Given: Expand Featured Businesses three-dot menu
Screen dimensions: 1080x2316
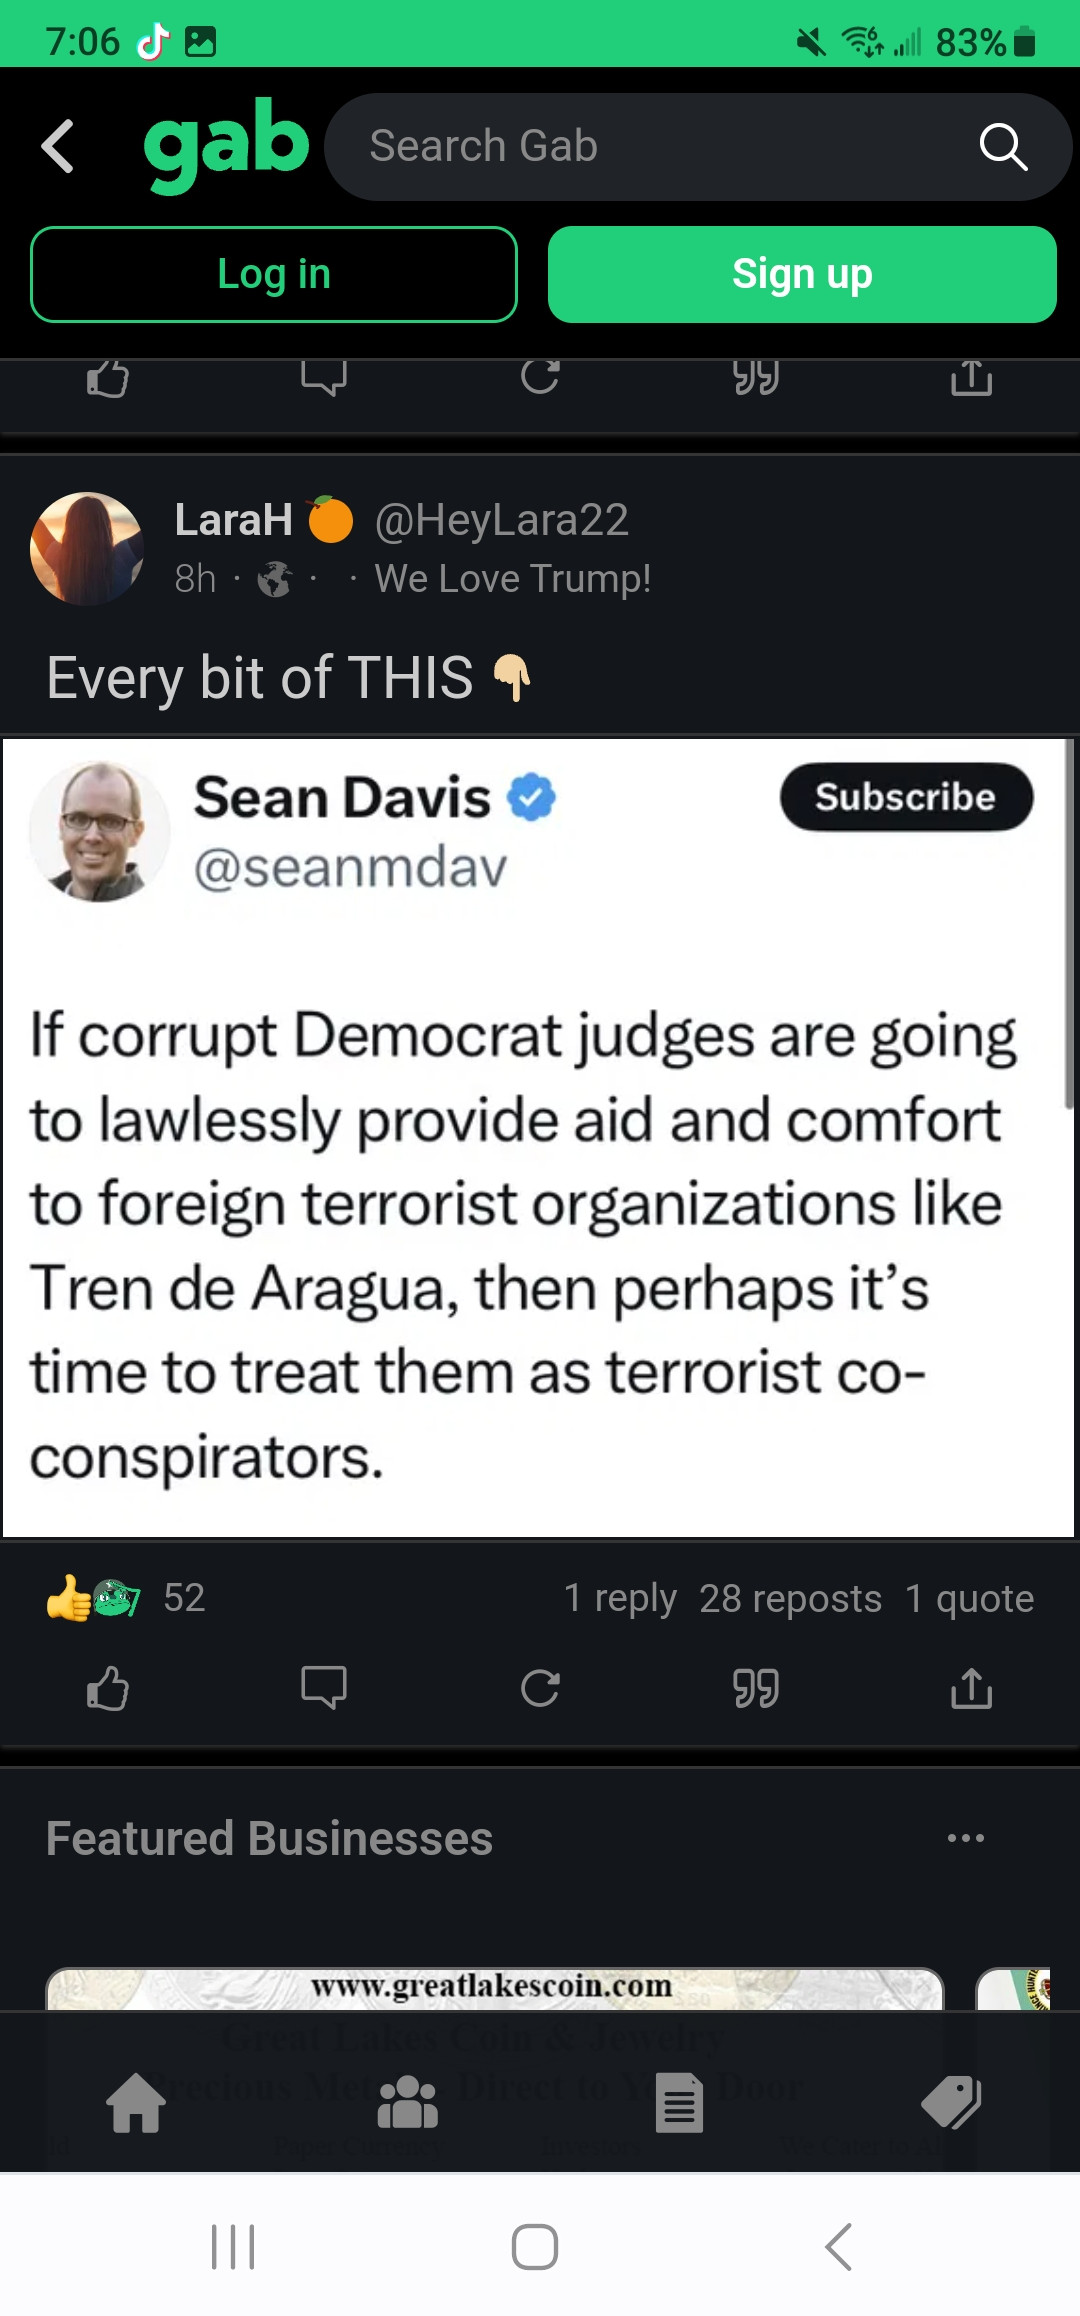Looking at the screenshot, I should (966, 1838).
